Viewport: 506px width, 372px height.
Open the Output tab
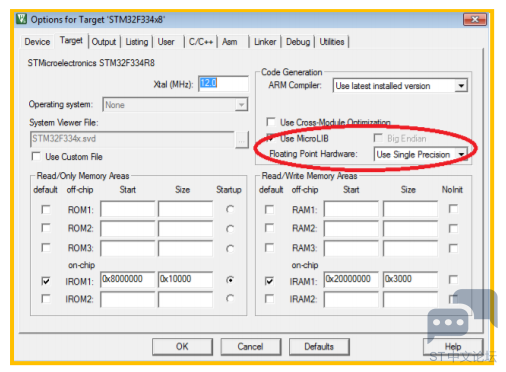point(104,42)
